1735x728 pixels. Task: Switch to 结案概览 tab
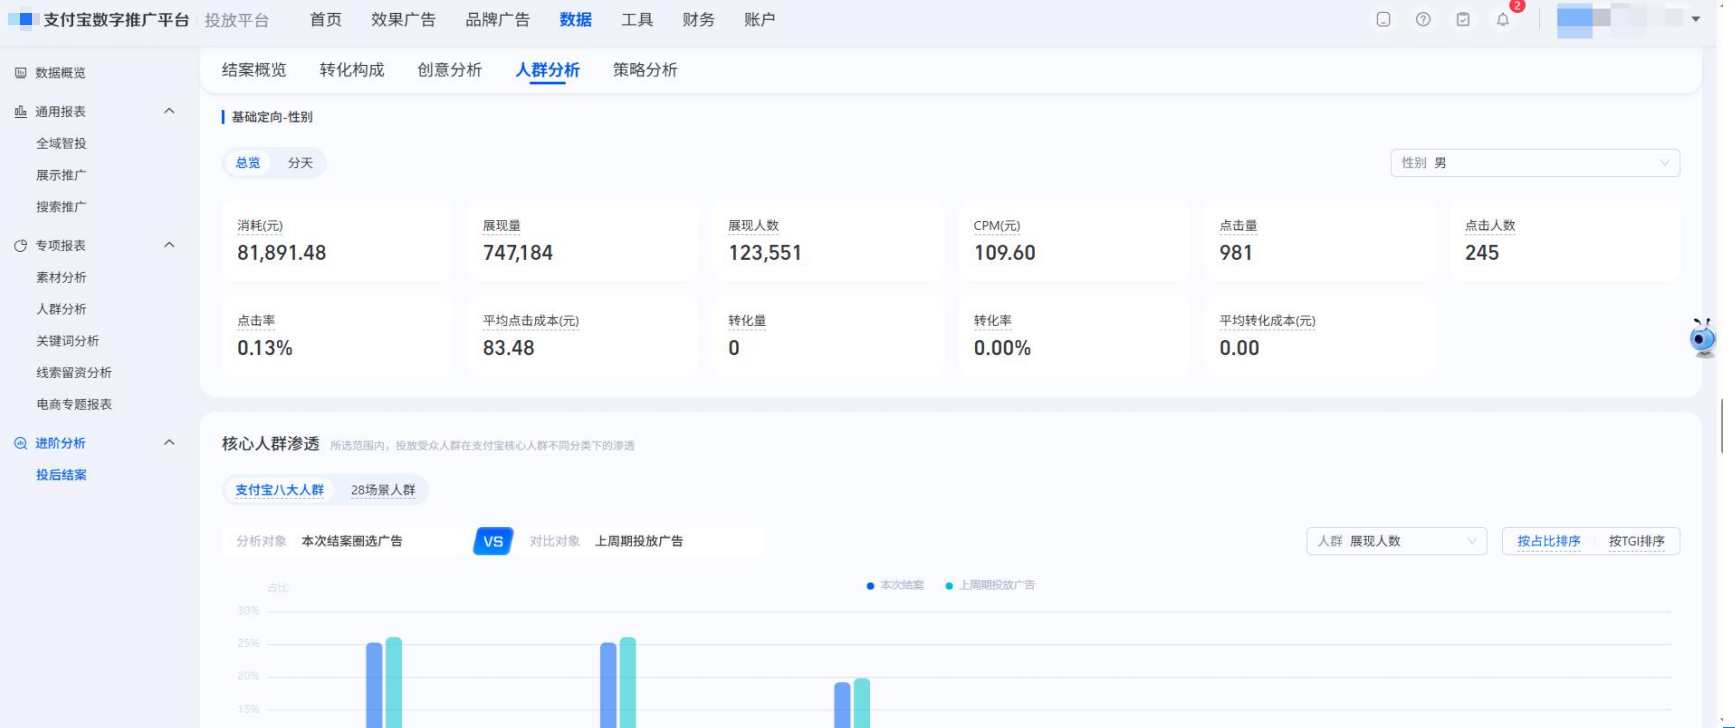[x=254, y=70]
